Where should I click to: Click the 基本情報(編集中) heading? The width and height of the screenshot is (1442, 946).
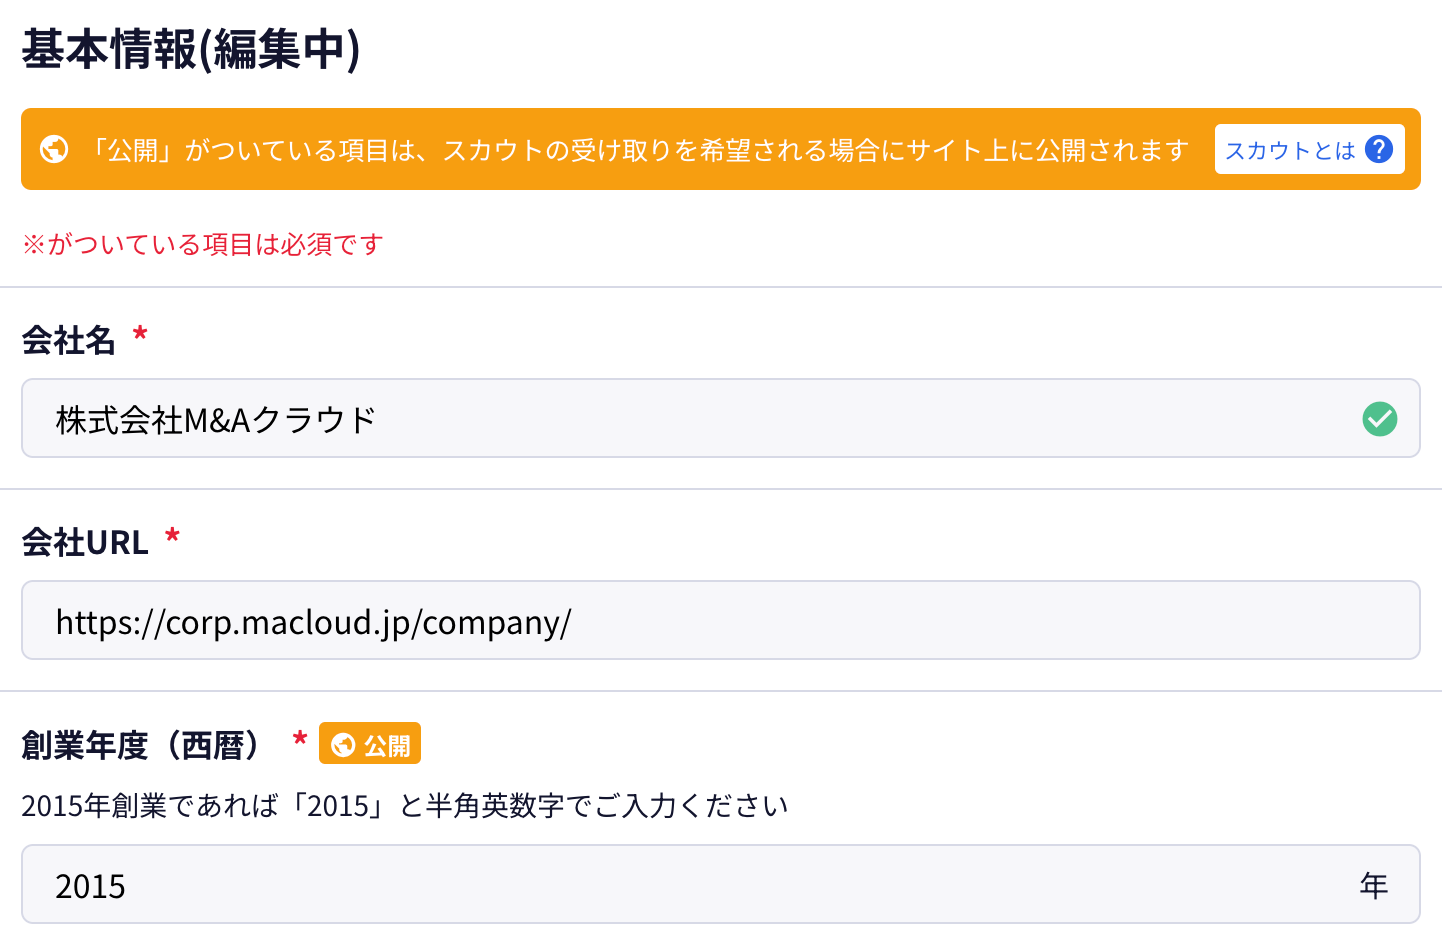[191, 50]
